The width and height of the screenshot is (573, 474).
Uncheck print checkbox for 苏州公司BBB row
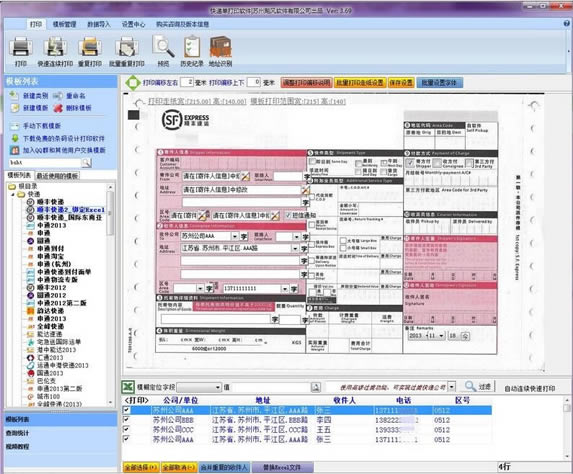(126, 420)
